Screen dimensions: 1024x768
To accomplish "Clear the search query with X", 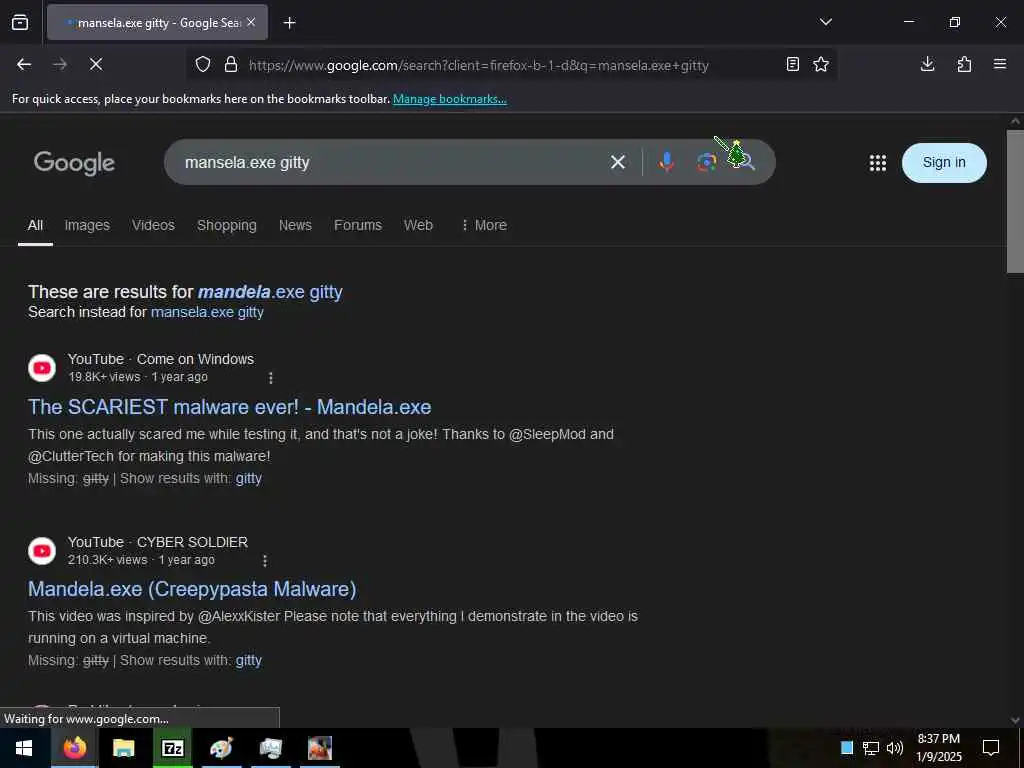I will pyautogui.click(x=618, y=163).
